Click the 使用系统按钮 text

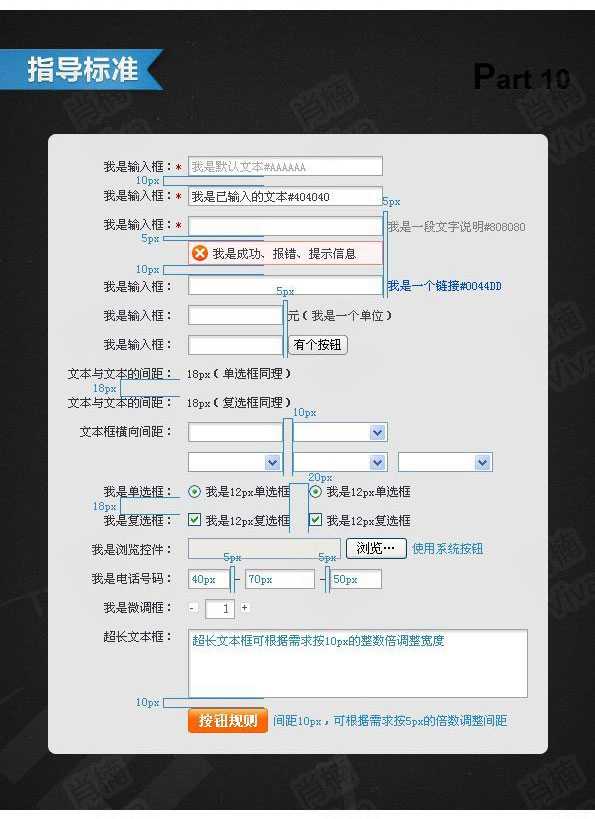tap(448, 549)
